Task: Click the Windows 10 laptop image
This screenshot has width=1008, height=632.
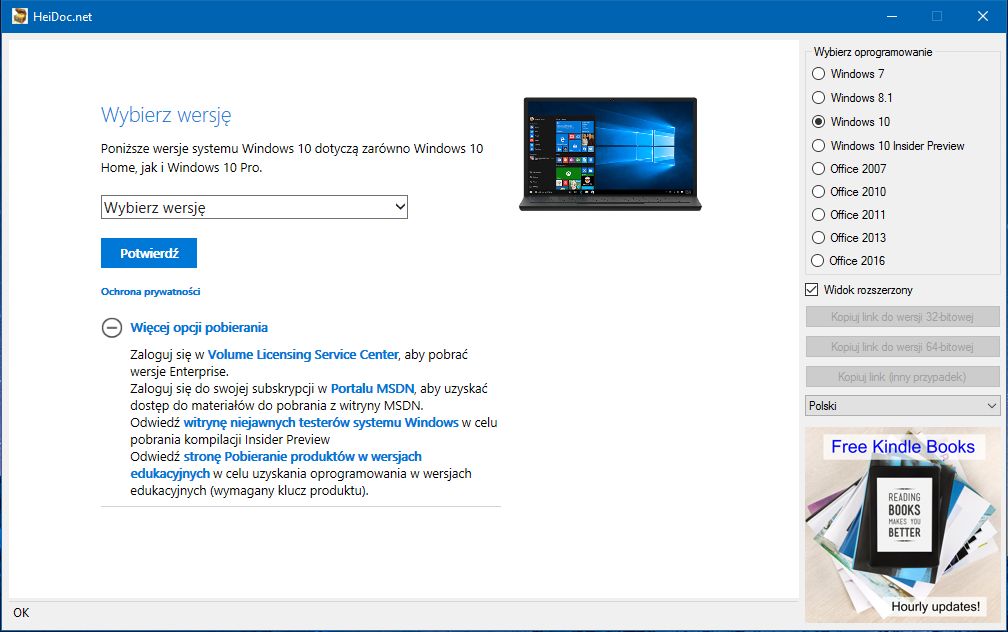Action: point(609,153)
